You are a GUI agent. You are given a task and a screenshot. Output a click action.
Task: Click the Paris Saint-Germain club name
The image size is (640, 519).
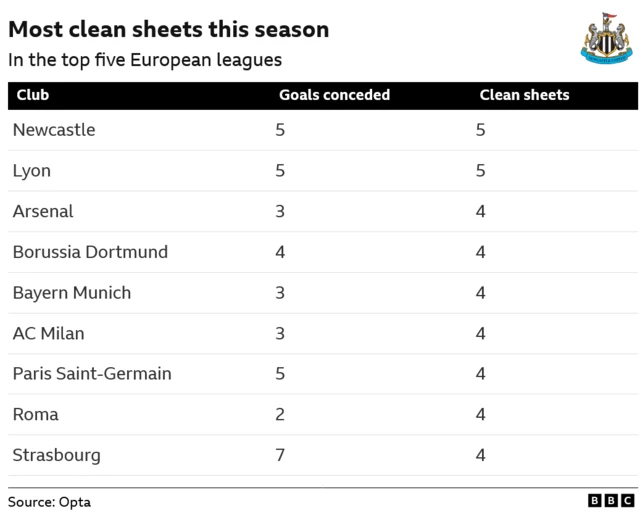tap(92, 374)
